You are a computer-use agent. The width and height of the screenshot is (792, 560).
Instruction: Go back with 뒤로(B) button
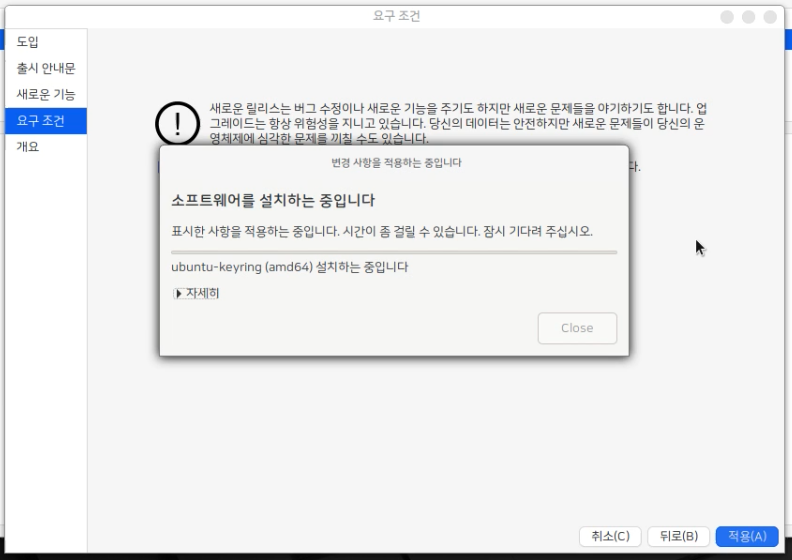[x=678, y=536]
